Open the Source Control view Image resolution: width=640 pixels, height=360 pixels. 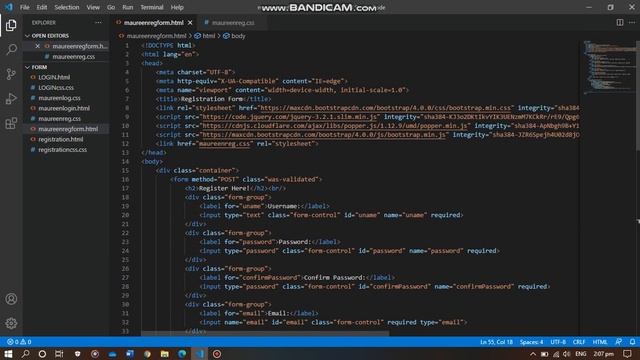11,74
